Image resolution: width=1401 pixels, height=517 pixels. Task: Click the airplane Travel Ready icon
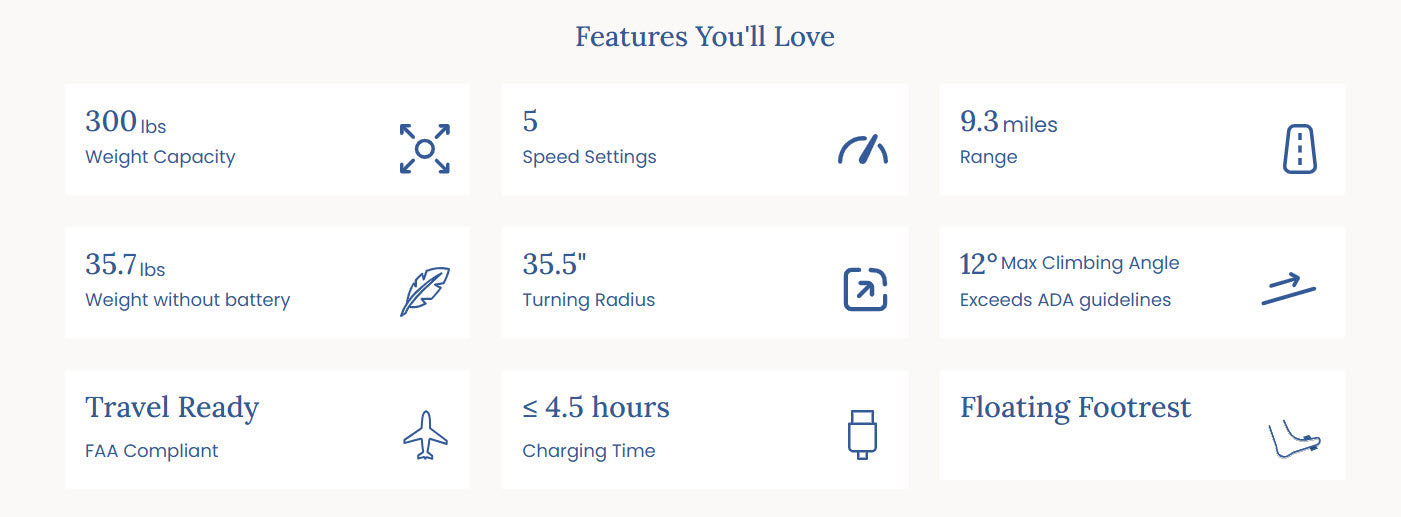pyautogui.click(x=425, y=435)
